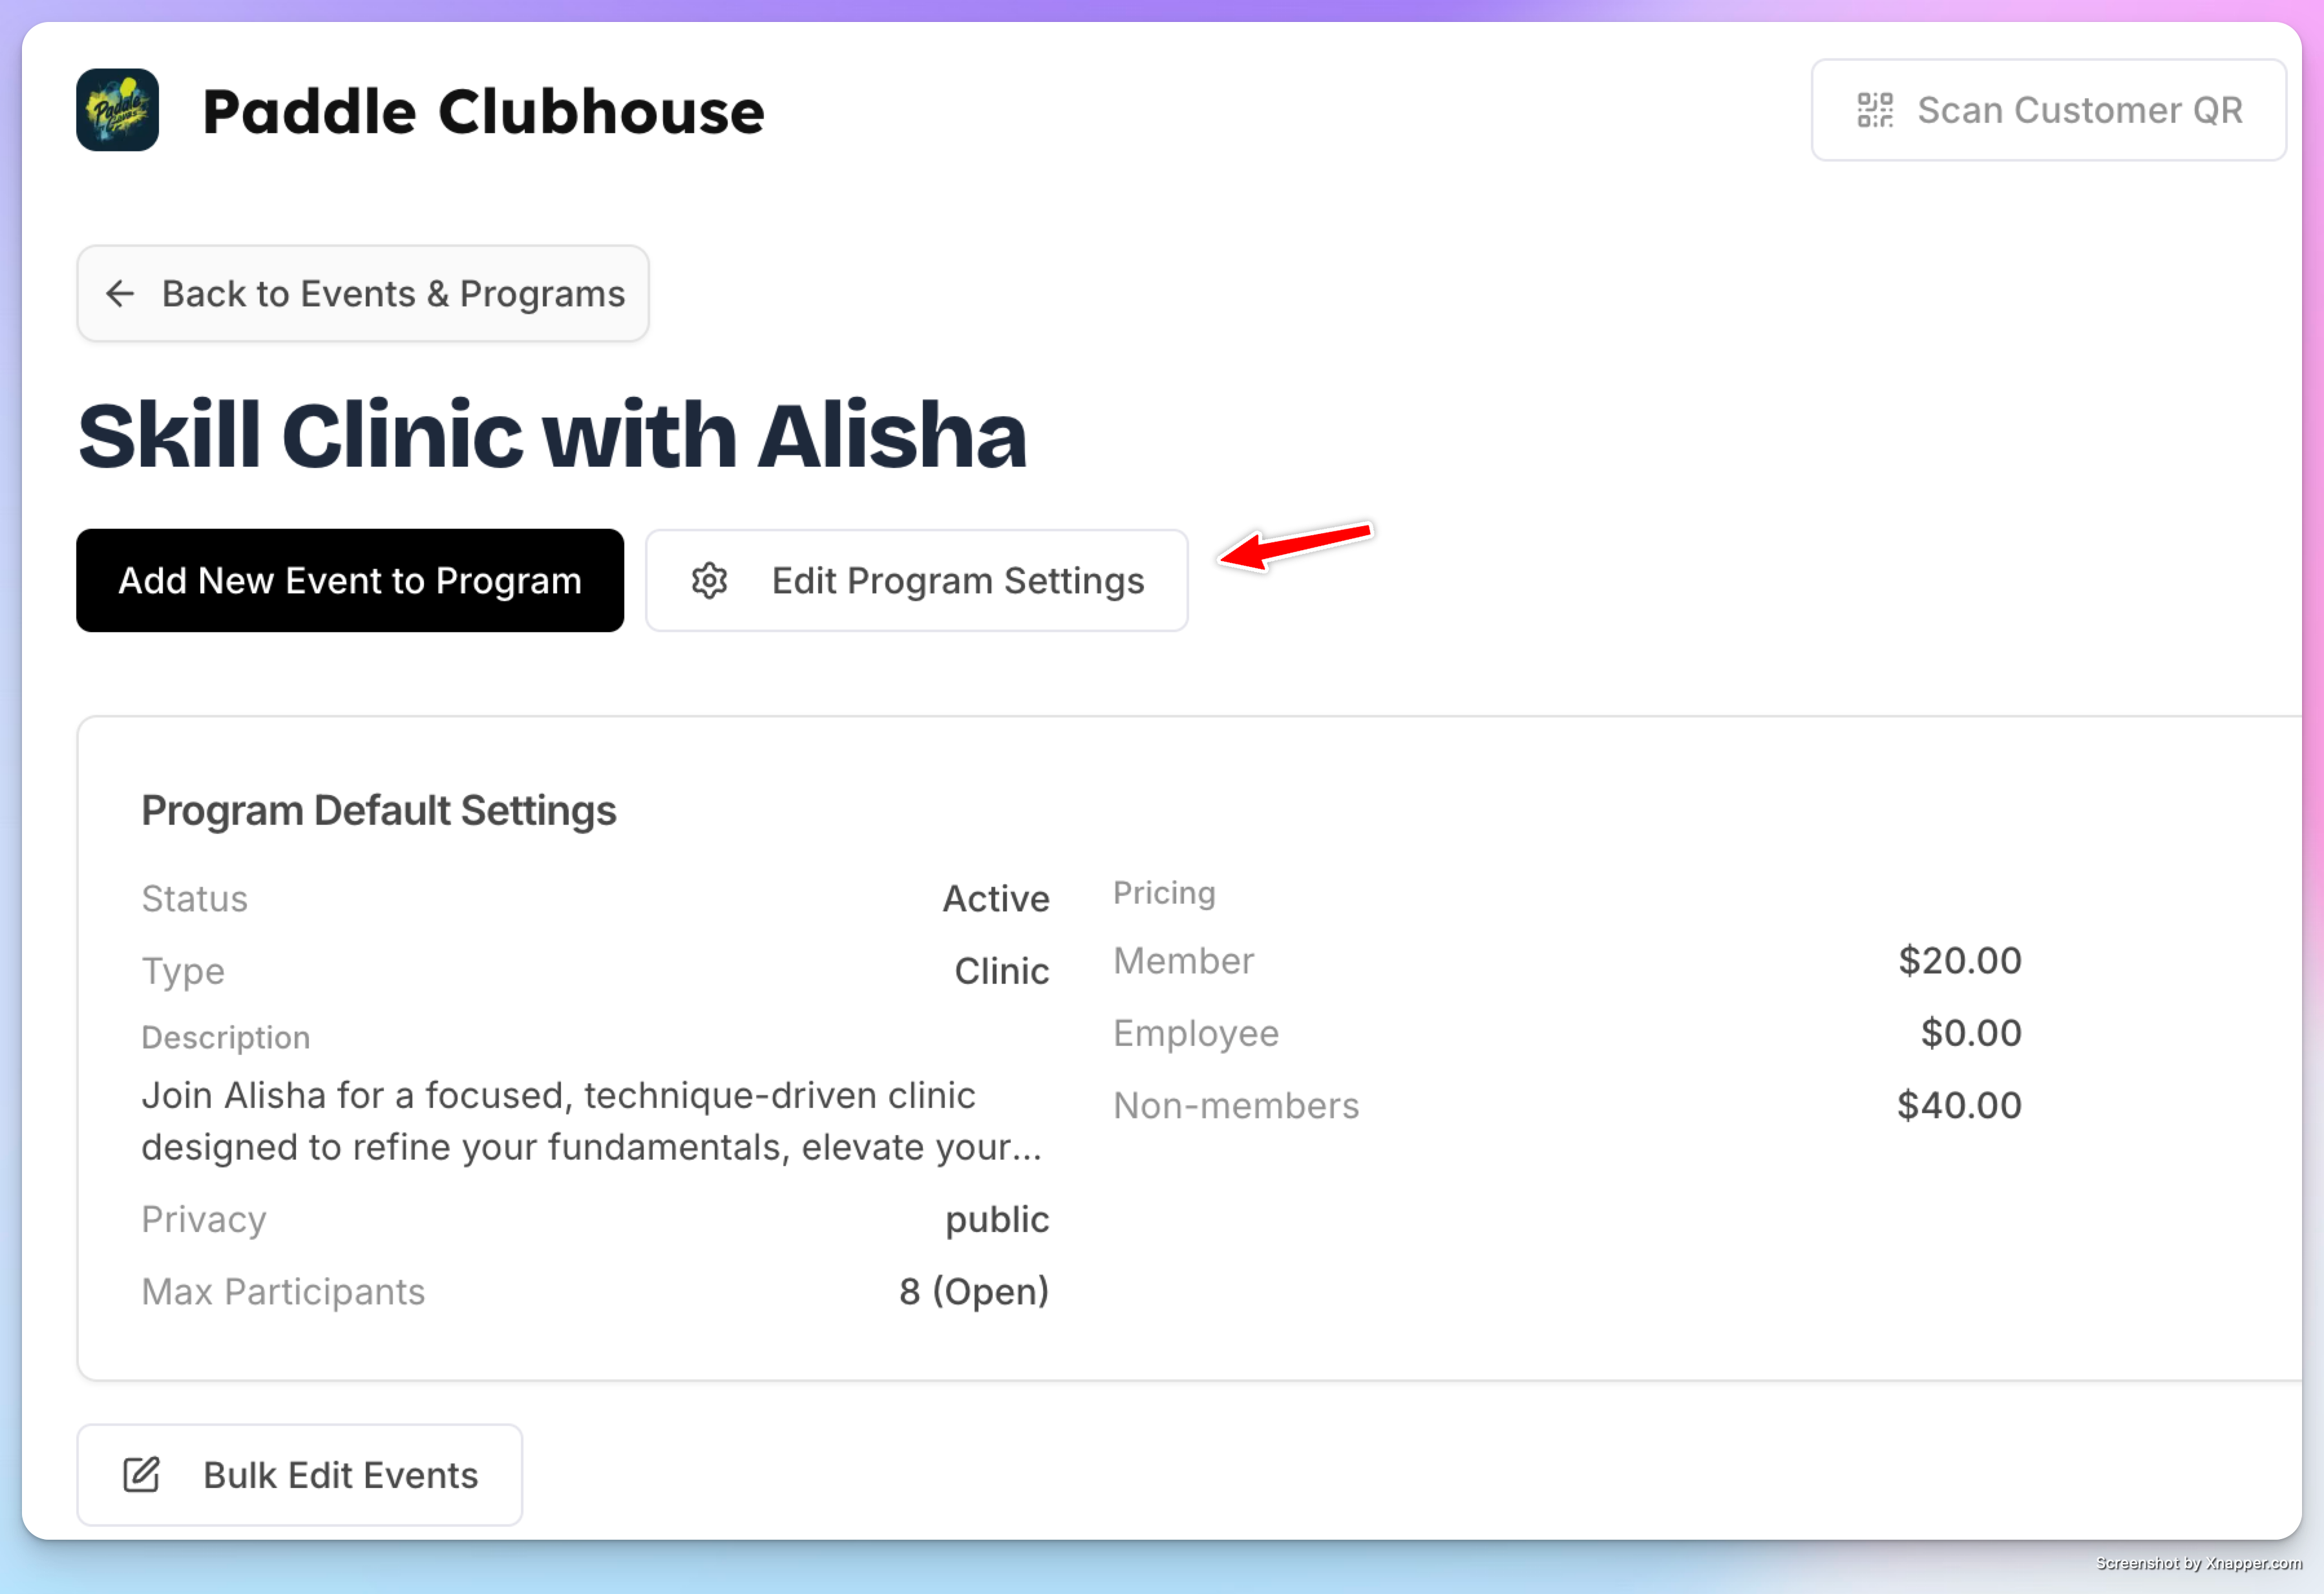Open Scan Customer QR
This screenshot has height=1594, width=2324.
(2048, 110)
